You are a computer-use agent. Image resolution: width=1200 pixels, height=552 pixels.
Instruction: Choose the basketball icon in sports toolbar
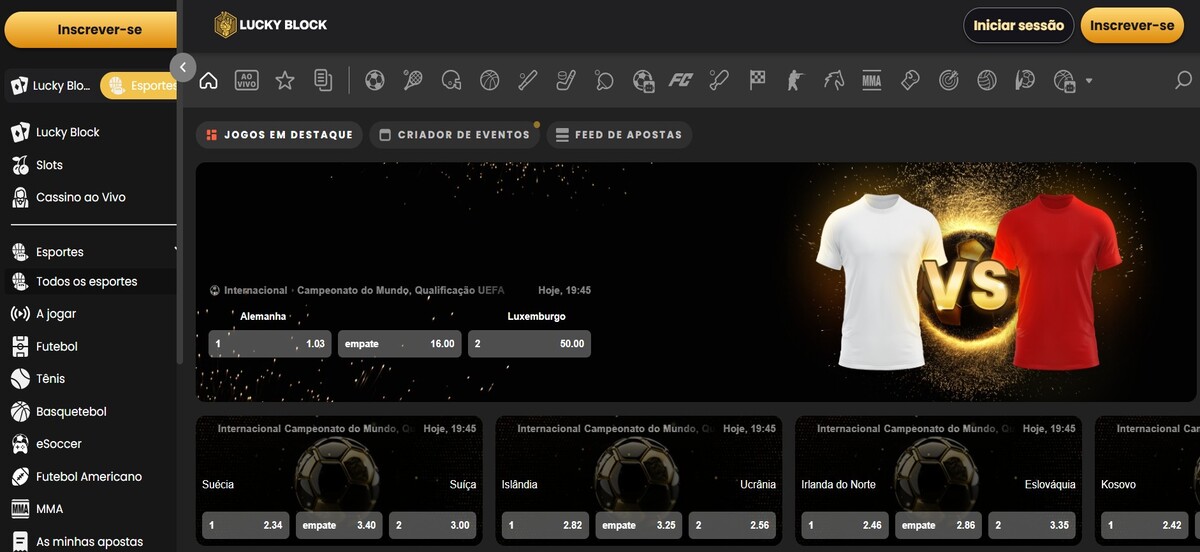coord(489,81)
